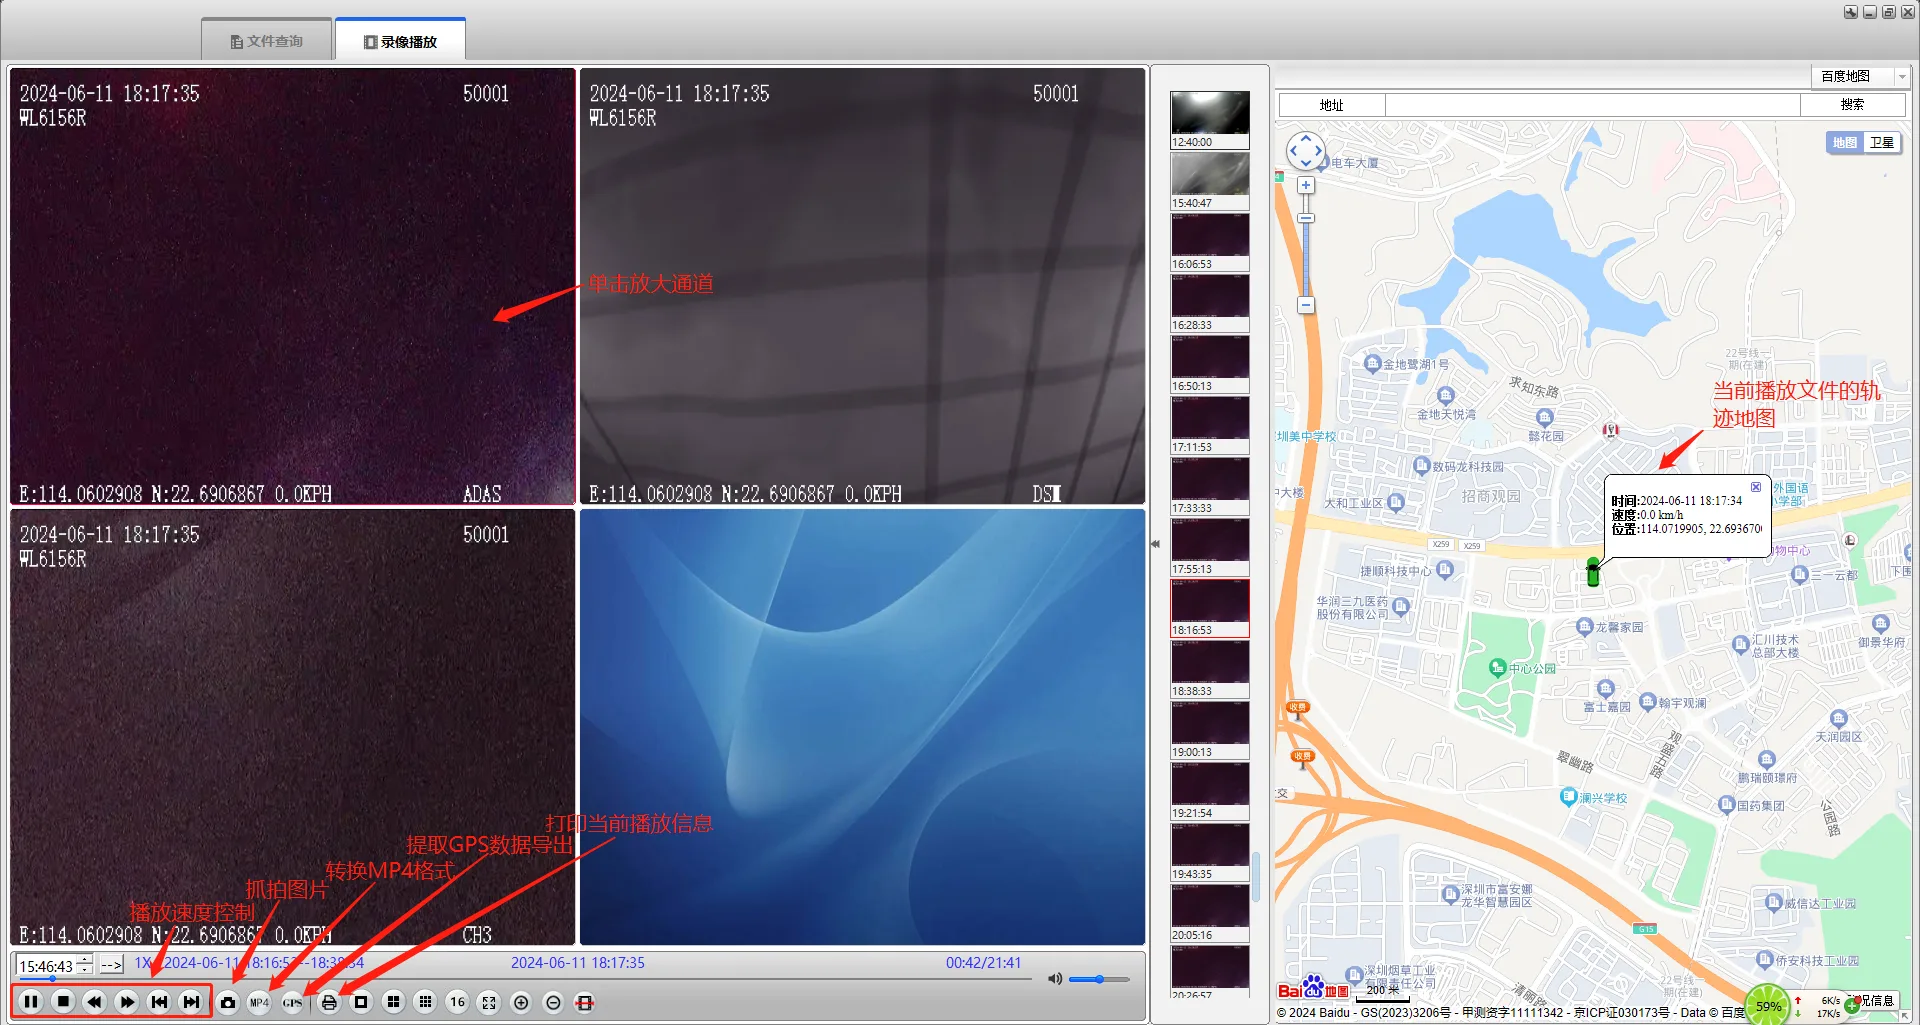Decrease the time with the spinner down arrow

click(x=85, y=971)
